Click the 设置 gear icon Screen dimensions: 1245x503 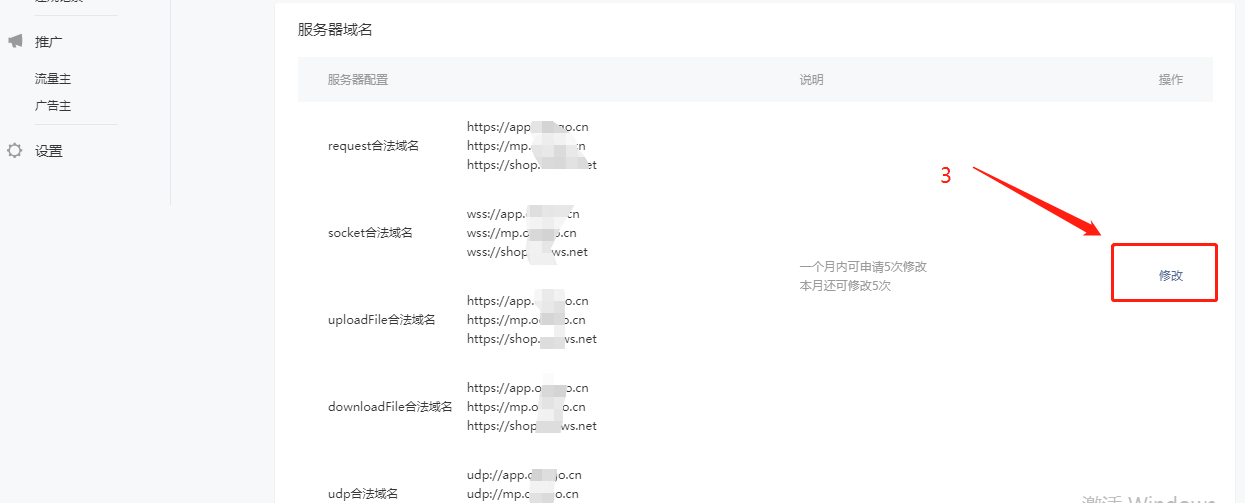[x=15, y=151]
